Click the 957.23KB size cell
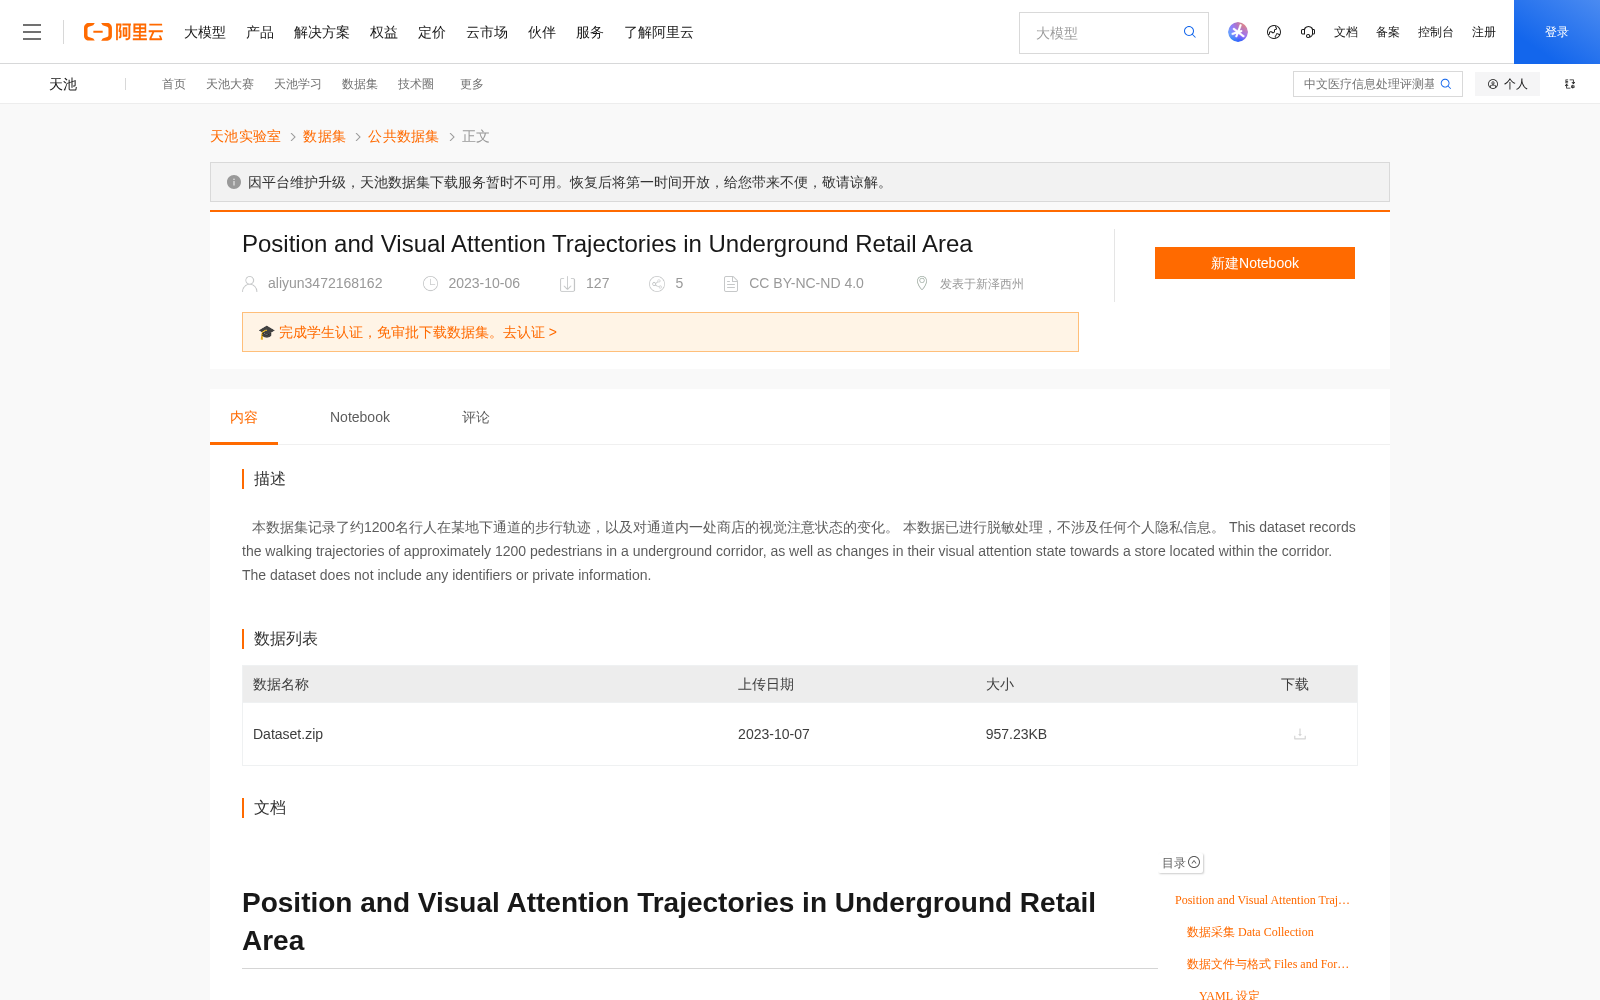This screenshot has width=1600, height=1000. (x=1016, y=734)
